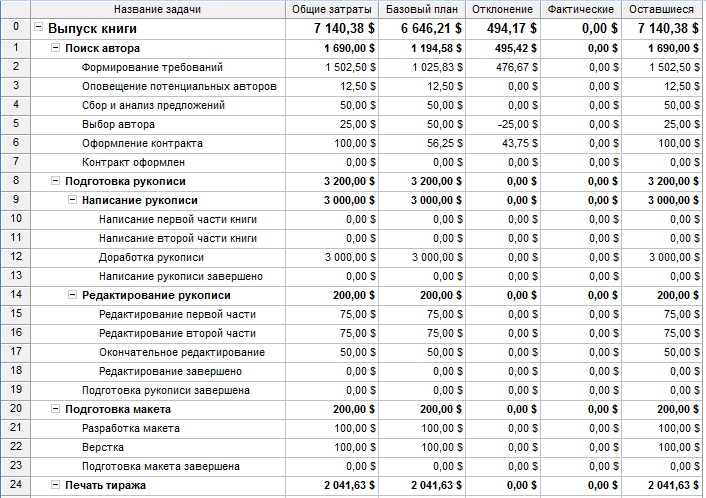
Task: Click baseline cell 1 025,83 $
Action: point(422,68)
